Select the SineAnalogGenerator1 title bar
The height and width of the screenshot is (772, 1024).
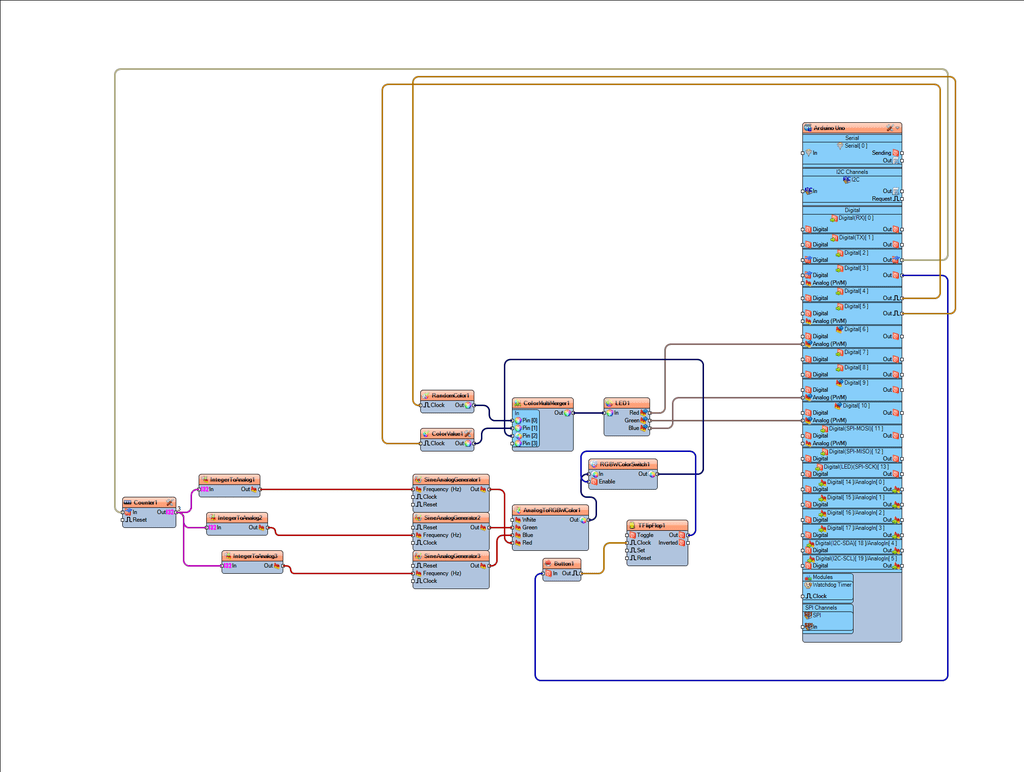[x=451, y=479]
